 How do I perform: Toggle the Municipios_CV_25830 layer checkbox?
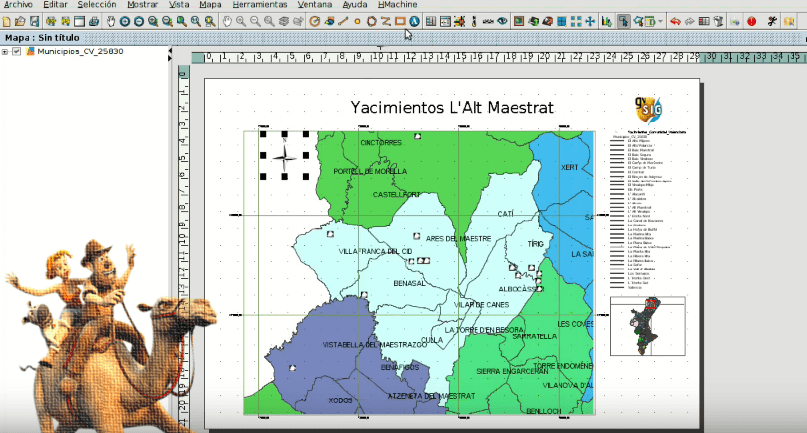[17, 51]
